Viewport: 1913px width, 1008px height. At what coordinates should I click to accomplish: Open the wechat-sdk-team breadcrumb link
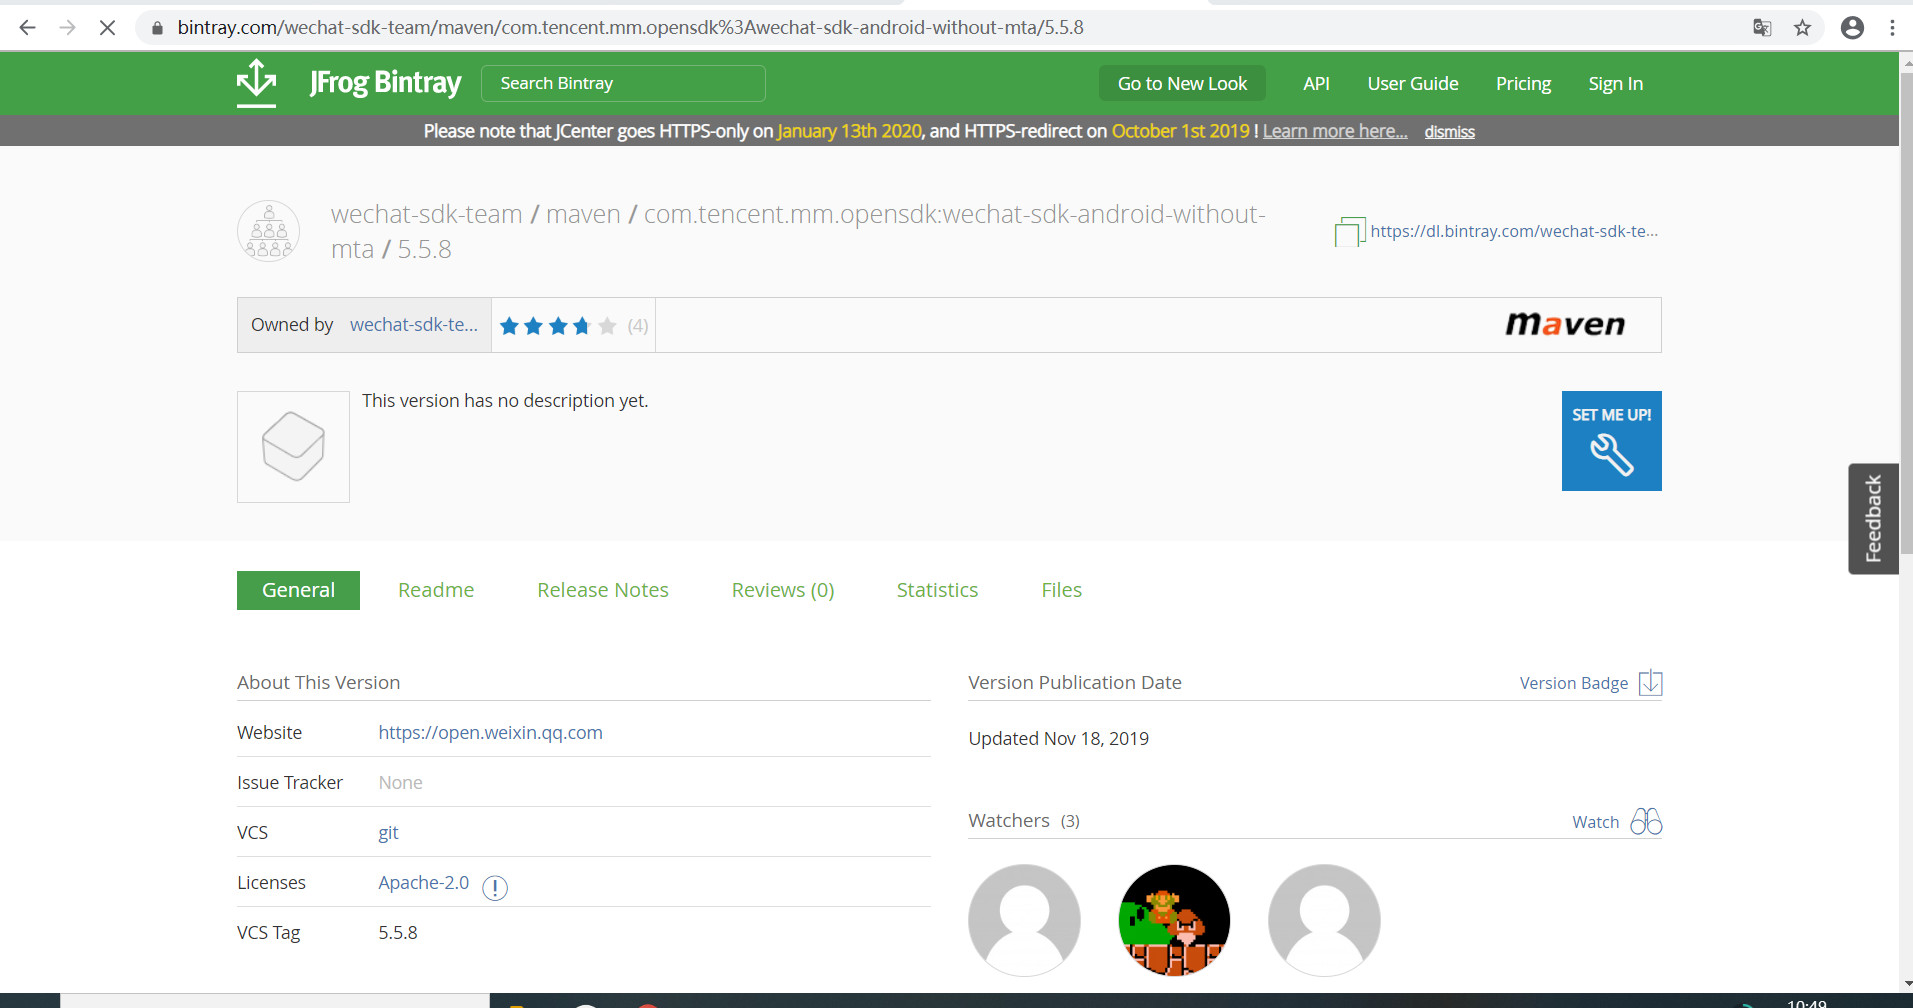click(427, 214)
